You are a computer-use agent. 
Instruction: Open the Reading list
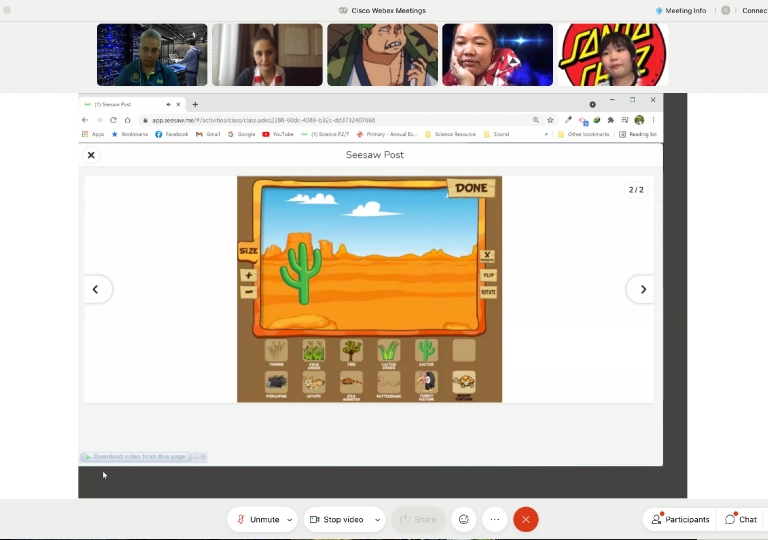pos(638,134)
